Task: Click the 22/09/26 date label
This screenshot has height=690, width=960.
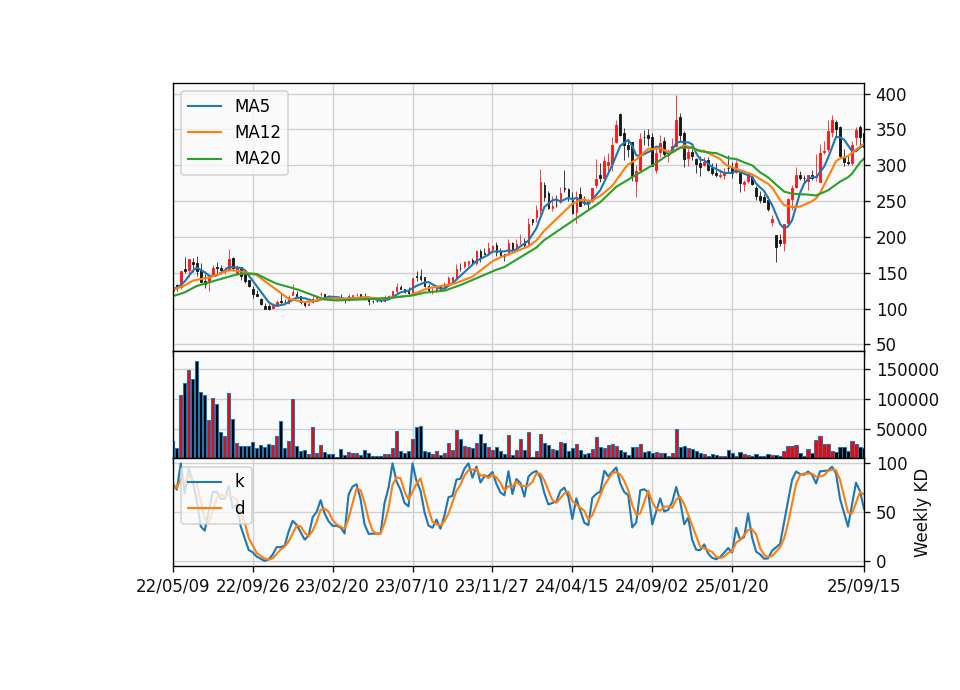Action: (253, 586)
